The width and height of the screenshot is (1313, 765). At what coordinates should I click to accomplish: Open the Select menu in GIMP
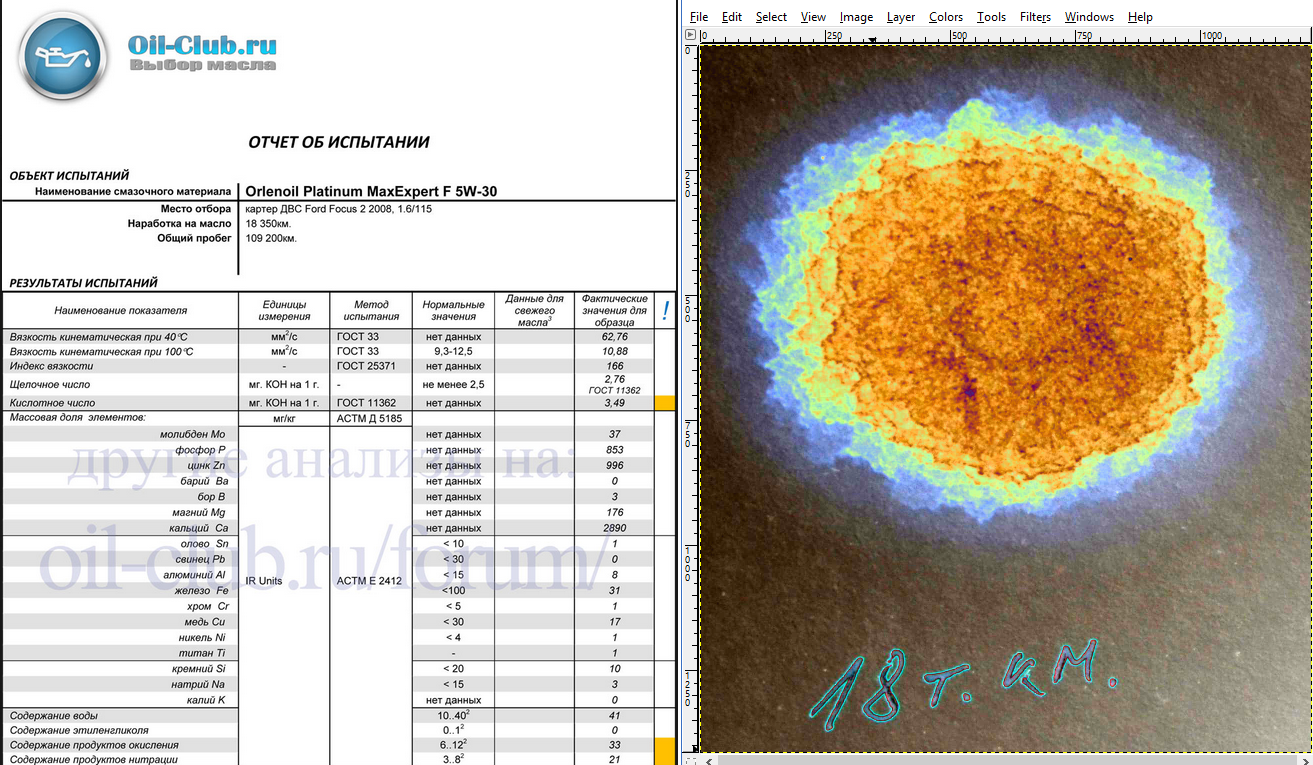[771, 17]
